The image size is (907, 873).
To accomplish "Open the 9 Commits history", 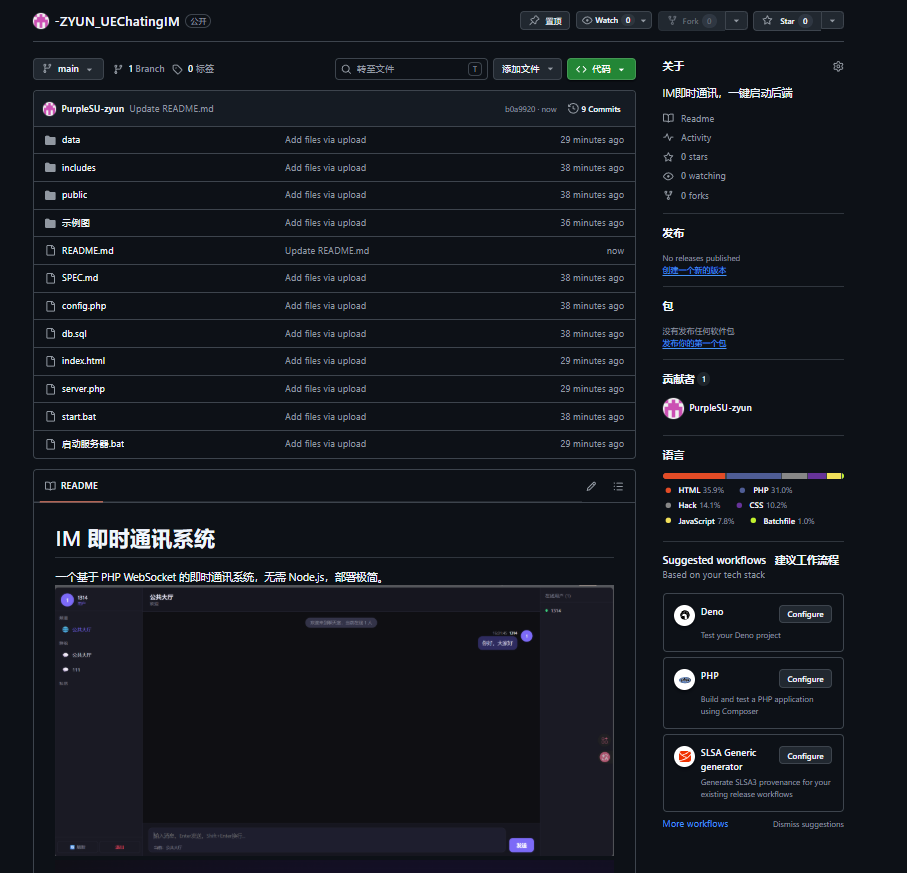I will (x=594, y=109).
